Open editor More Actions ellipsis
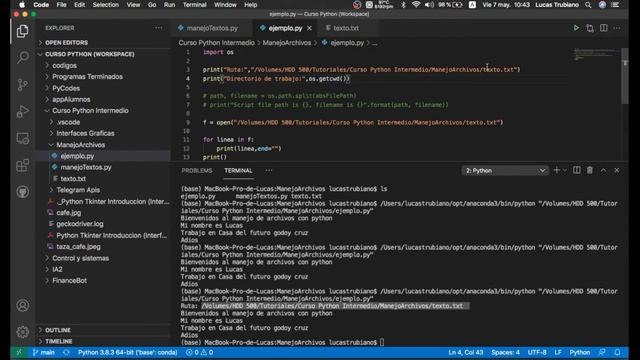The width and height of the screenshot is (640, 360). pos(617,28)
